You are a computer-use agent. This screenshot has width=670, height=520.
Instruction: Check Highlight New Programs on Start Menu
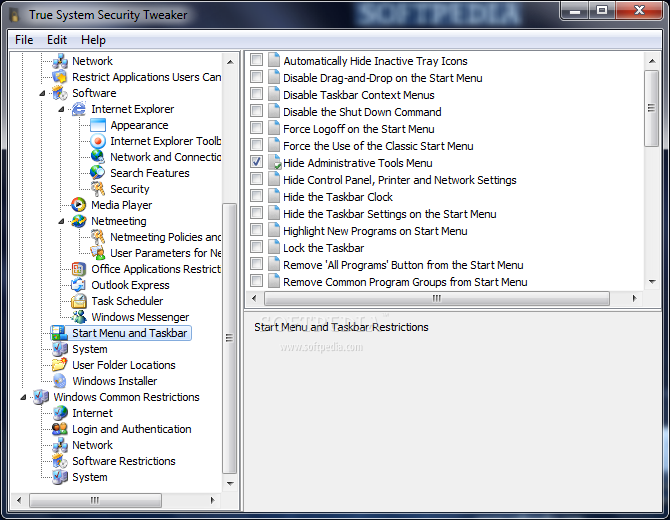click(256, 230)
